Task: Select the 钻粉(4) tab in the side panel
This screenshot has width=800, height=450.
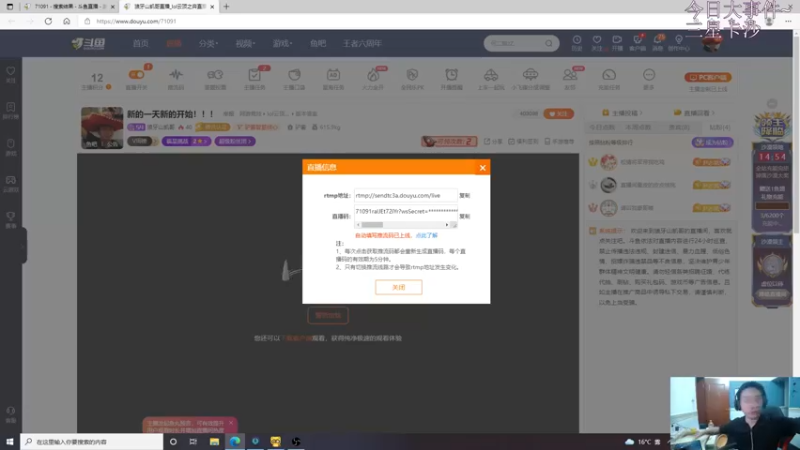Action: pos(719,127)
